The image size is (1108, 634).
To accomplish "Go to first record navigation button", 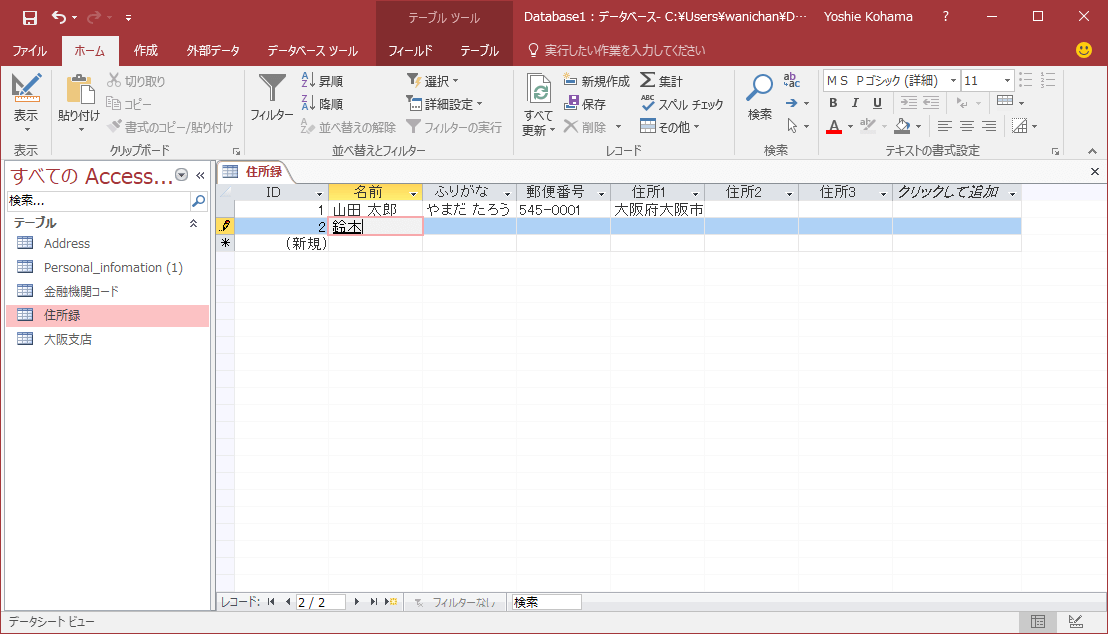I will coord(271,602).
